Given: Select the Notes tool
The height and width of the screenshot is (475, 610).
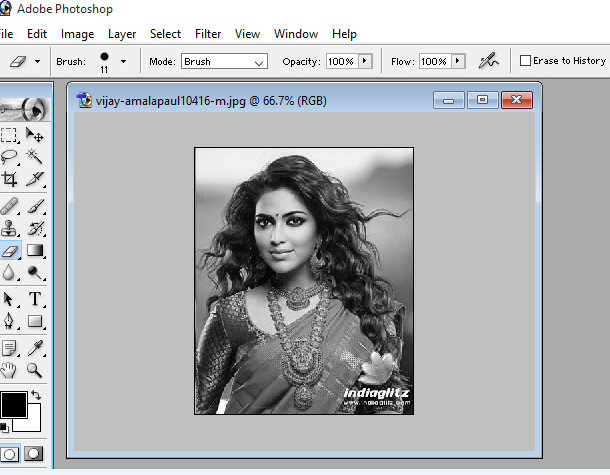Looking at the screenshot, I should pyautogui.click(x=9, y=348).
